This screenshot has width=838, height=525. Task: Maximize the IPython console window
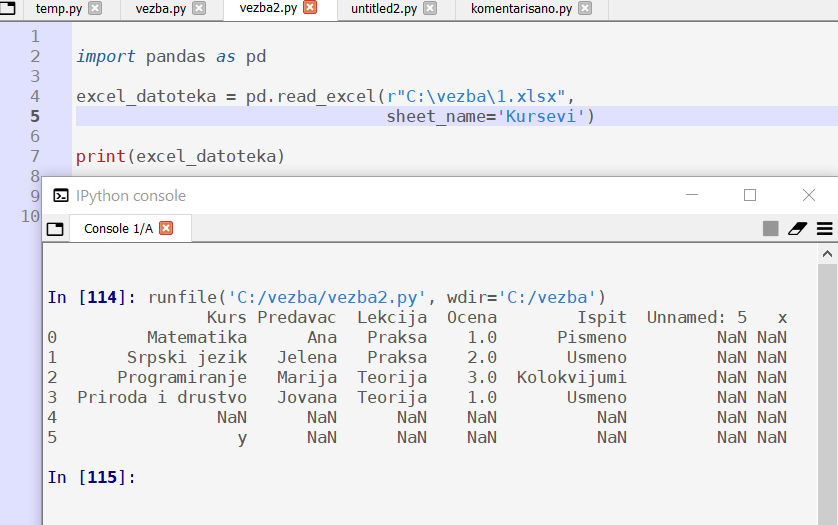(750, 195)
